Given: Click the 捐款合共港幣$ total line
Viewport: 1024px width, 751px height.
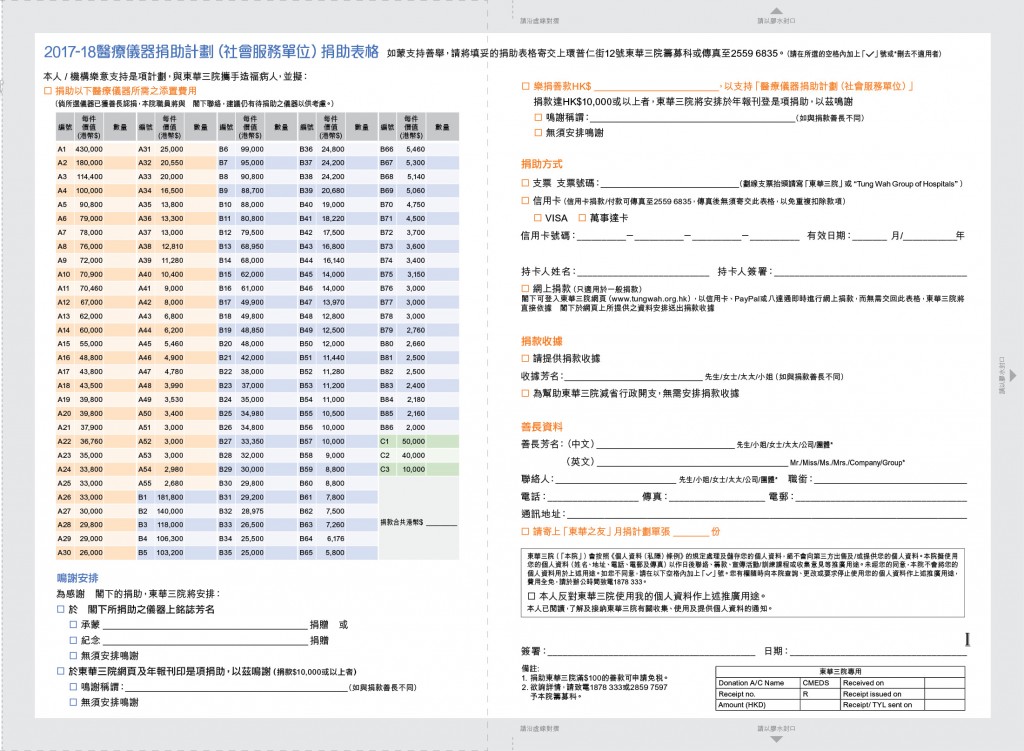Looking at the screenshot, I should pyautogui.click(x=441, y=522).
